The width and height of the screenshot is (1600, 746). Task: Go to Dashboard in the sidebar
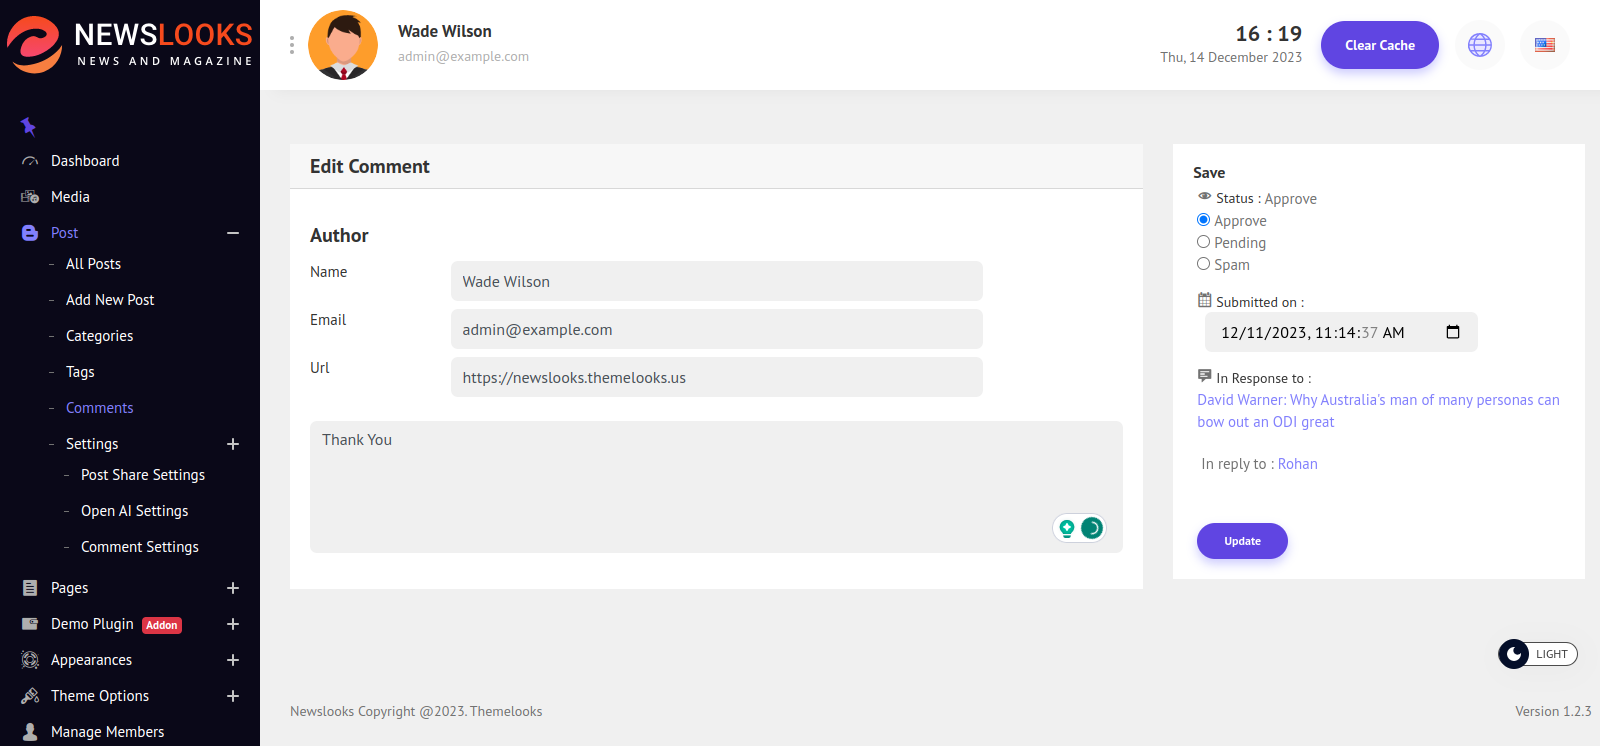click(x=85, y=161)
